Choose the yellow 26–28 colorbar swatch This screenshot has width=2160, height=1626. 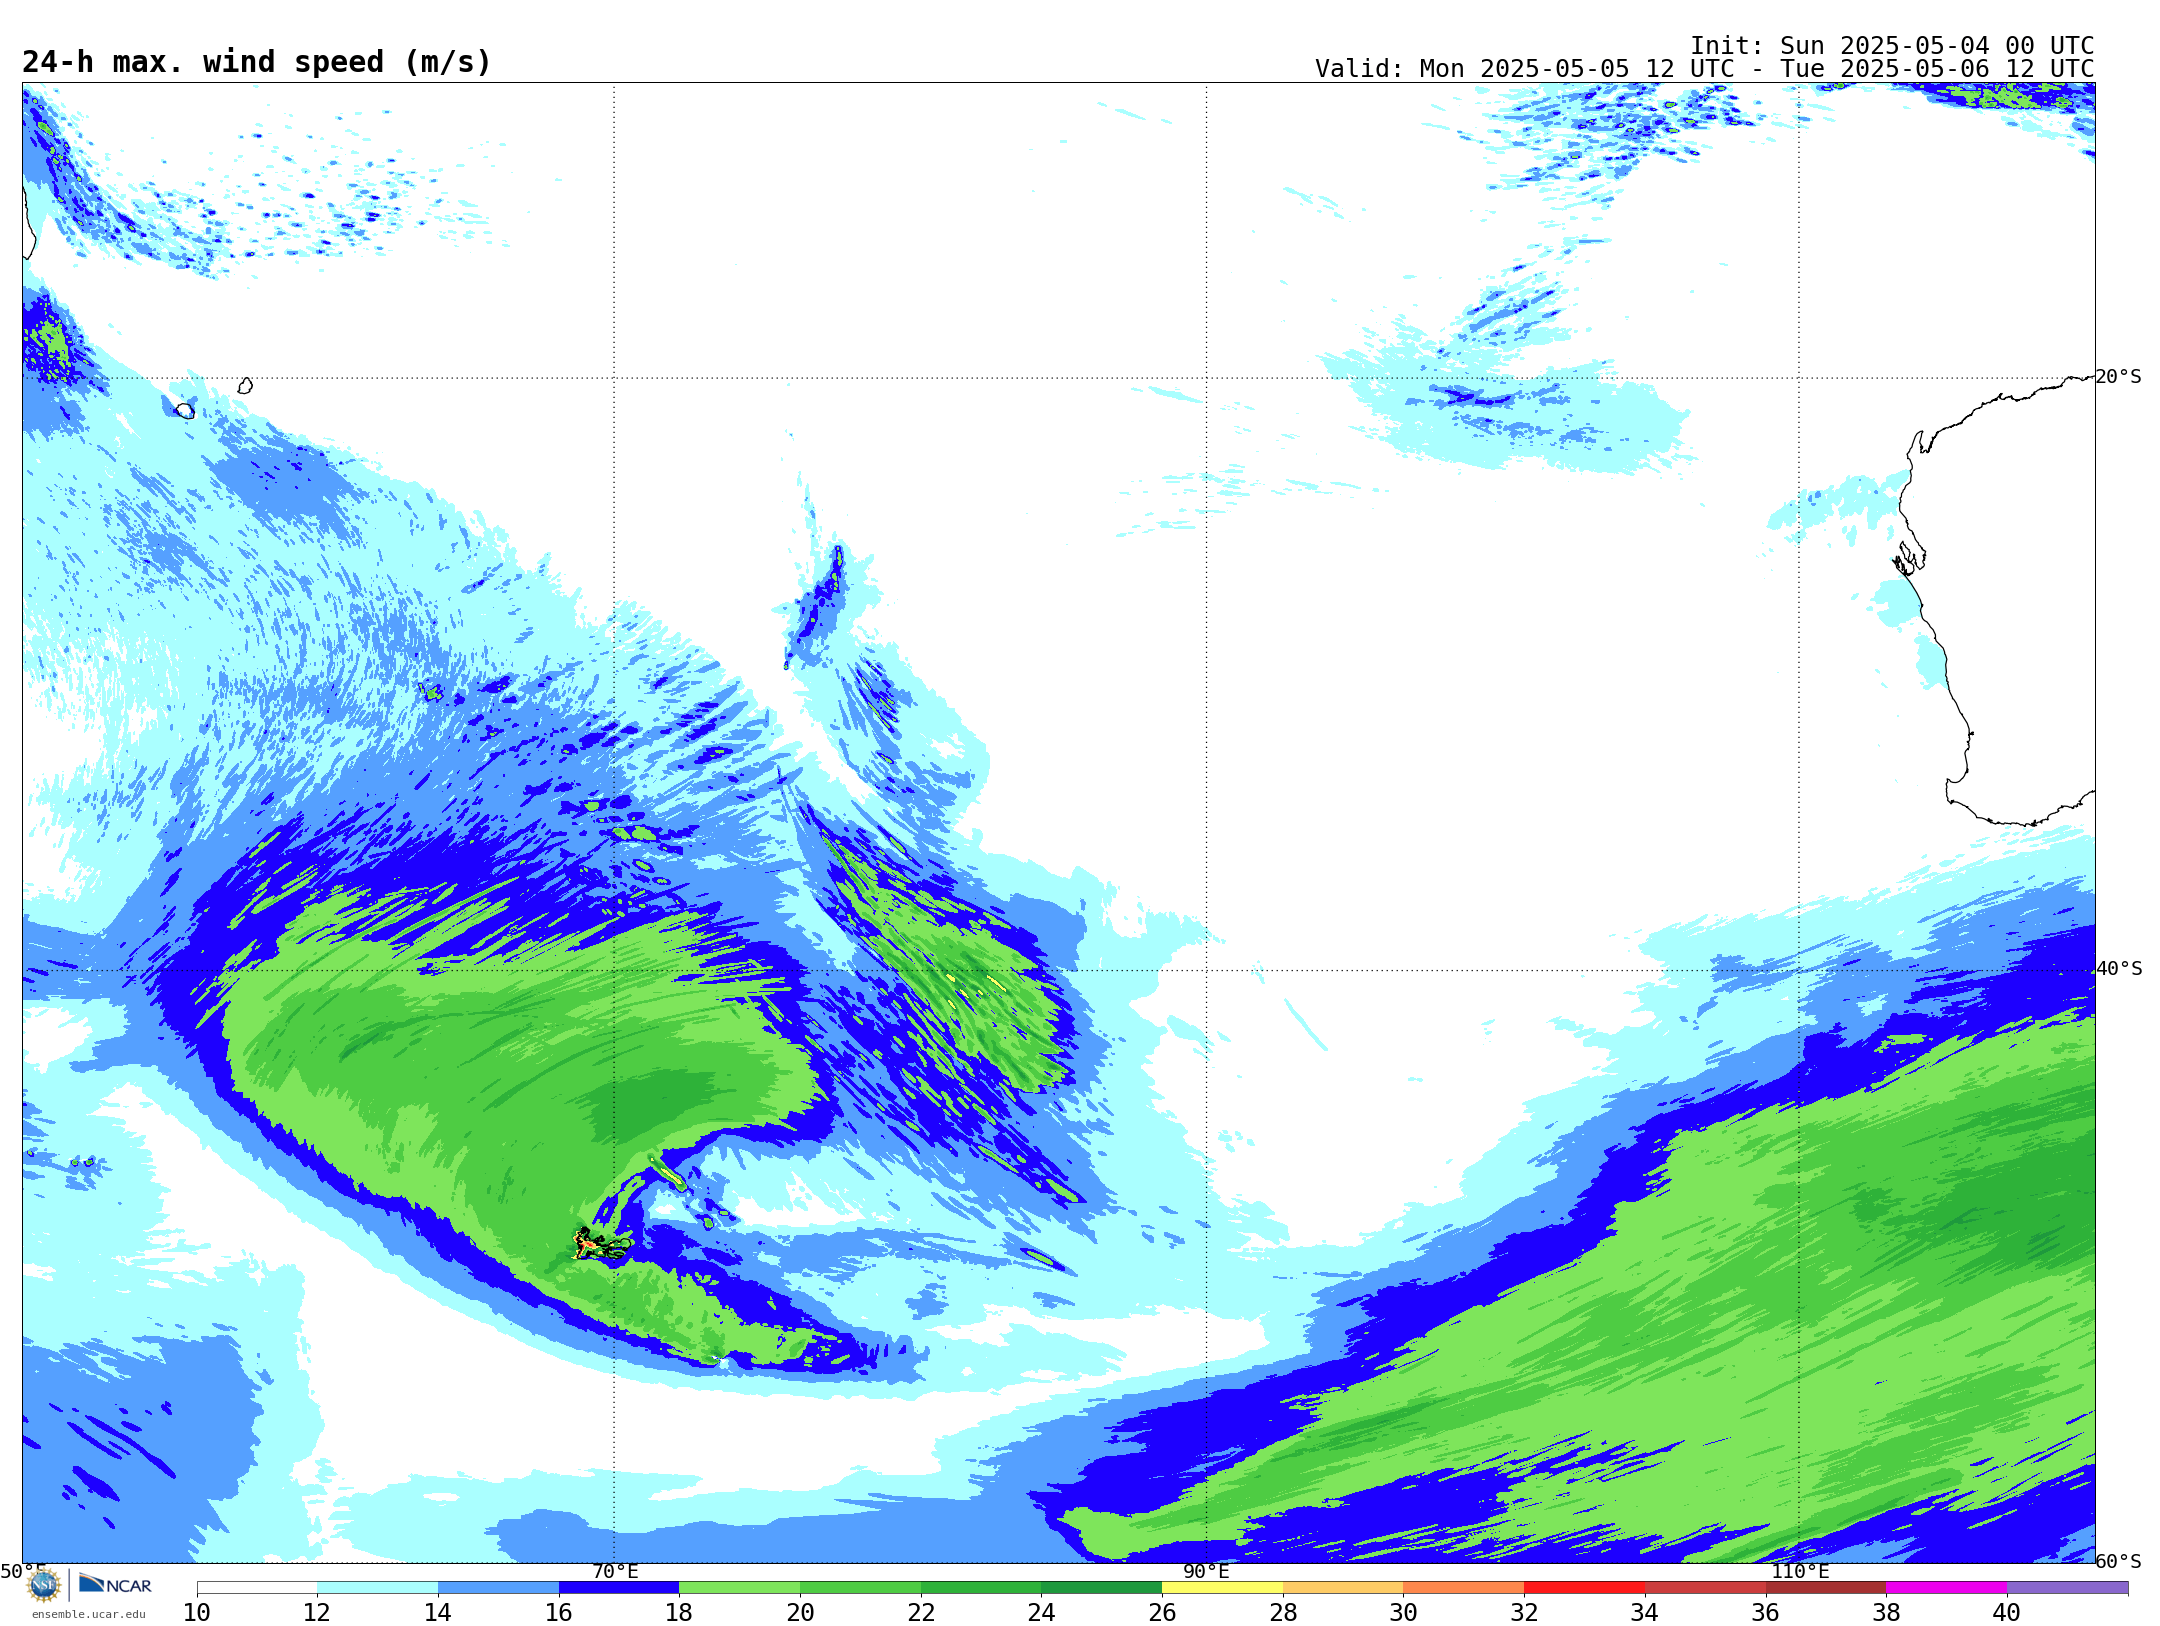(x=1222, y=1588)
